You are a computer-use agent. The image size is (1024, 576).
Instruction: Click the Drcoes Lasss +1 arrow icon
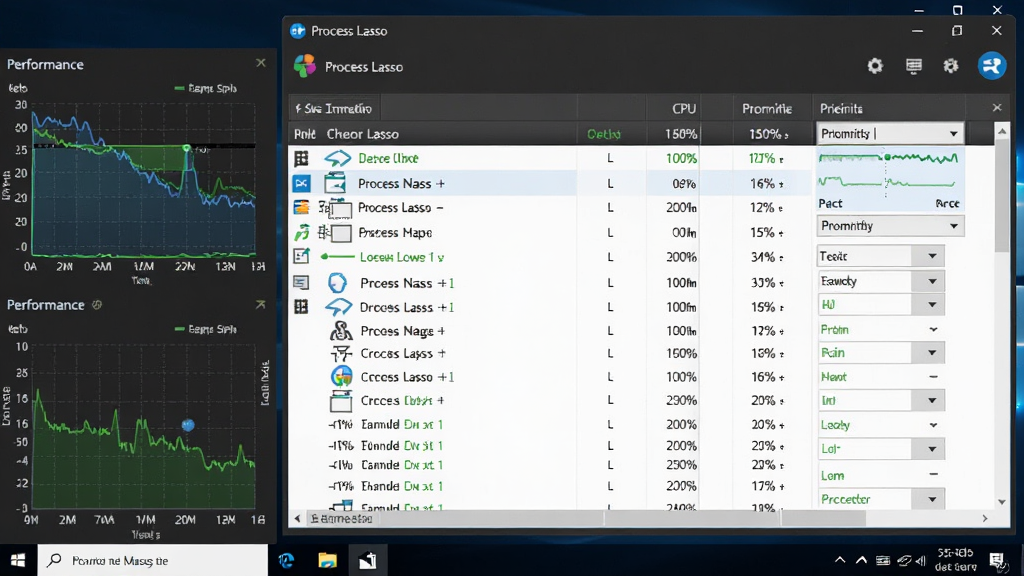click(338, 307)
